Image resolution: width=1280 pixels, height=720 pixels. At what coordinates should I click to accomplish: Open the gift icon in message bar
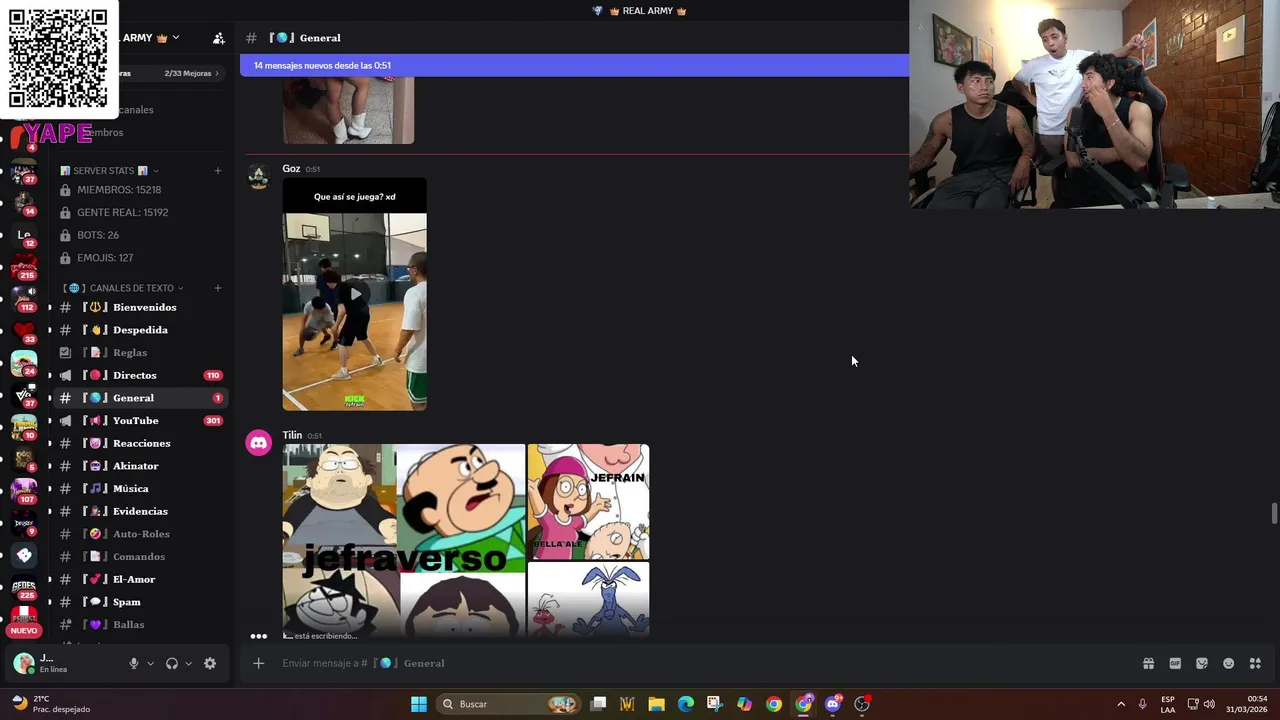click(x=1148, y=663)
